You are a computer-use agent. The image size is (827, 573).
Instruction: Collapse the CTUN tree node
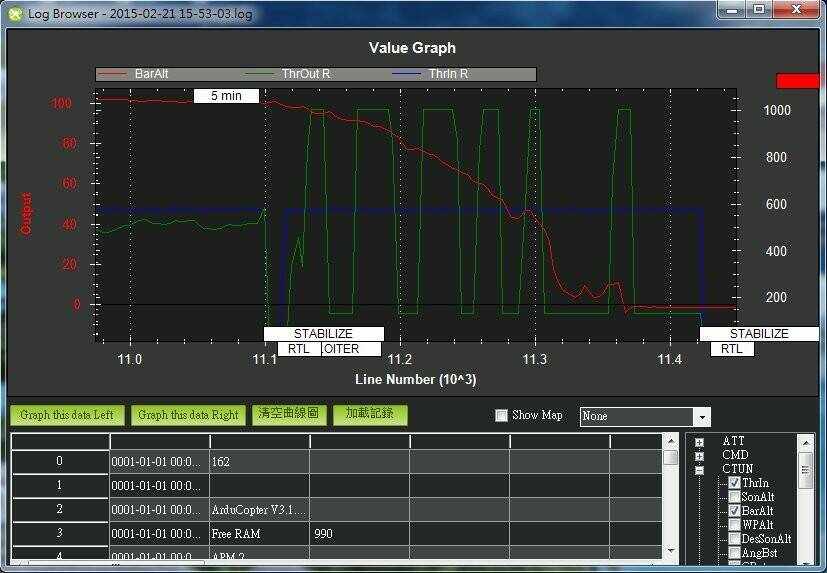(699, 469)
